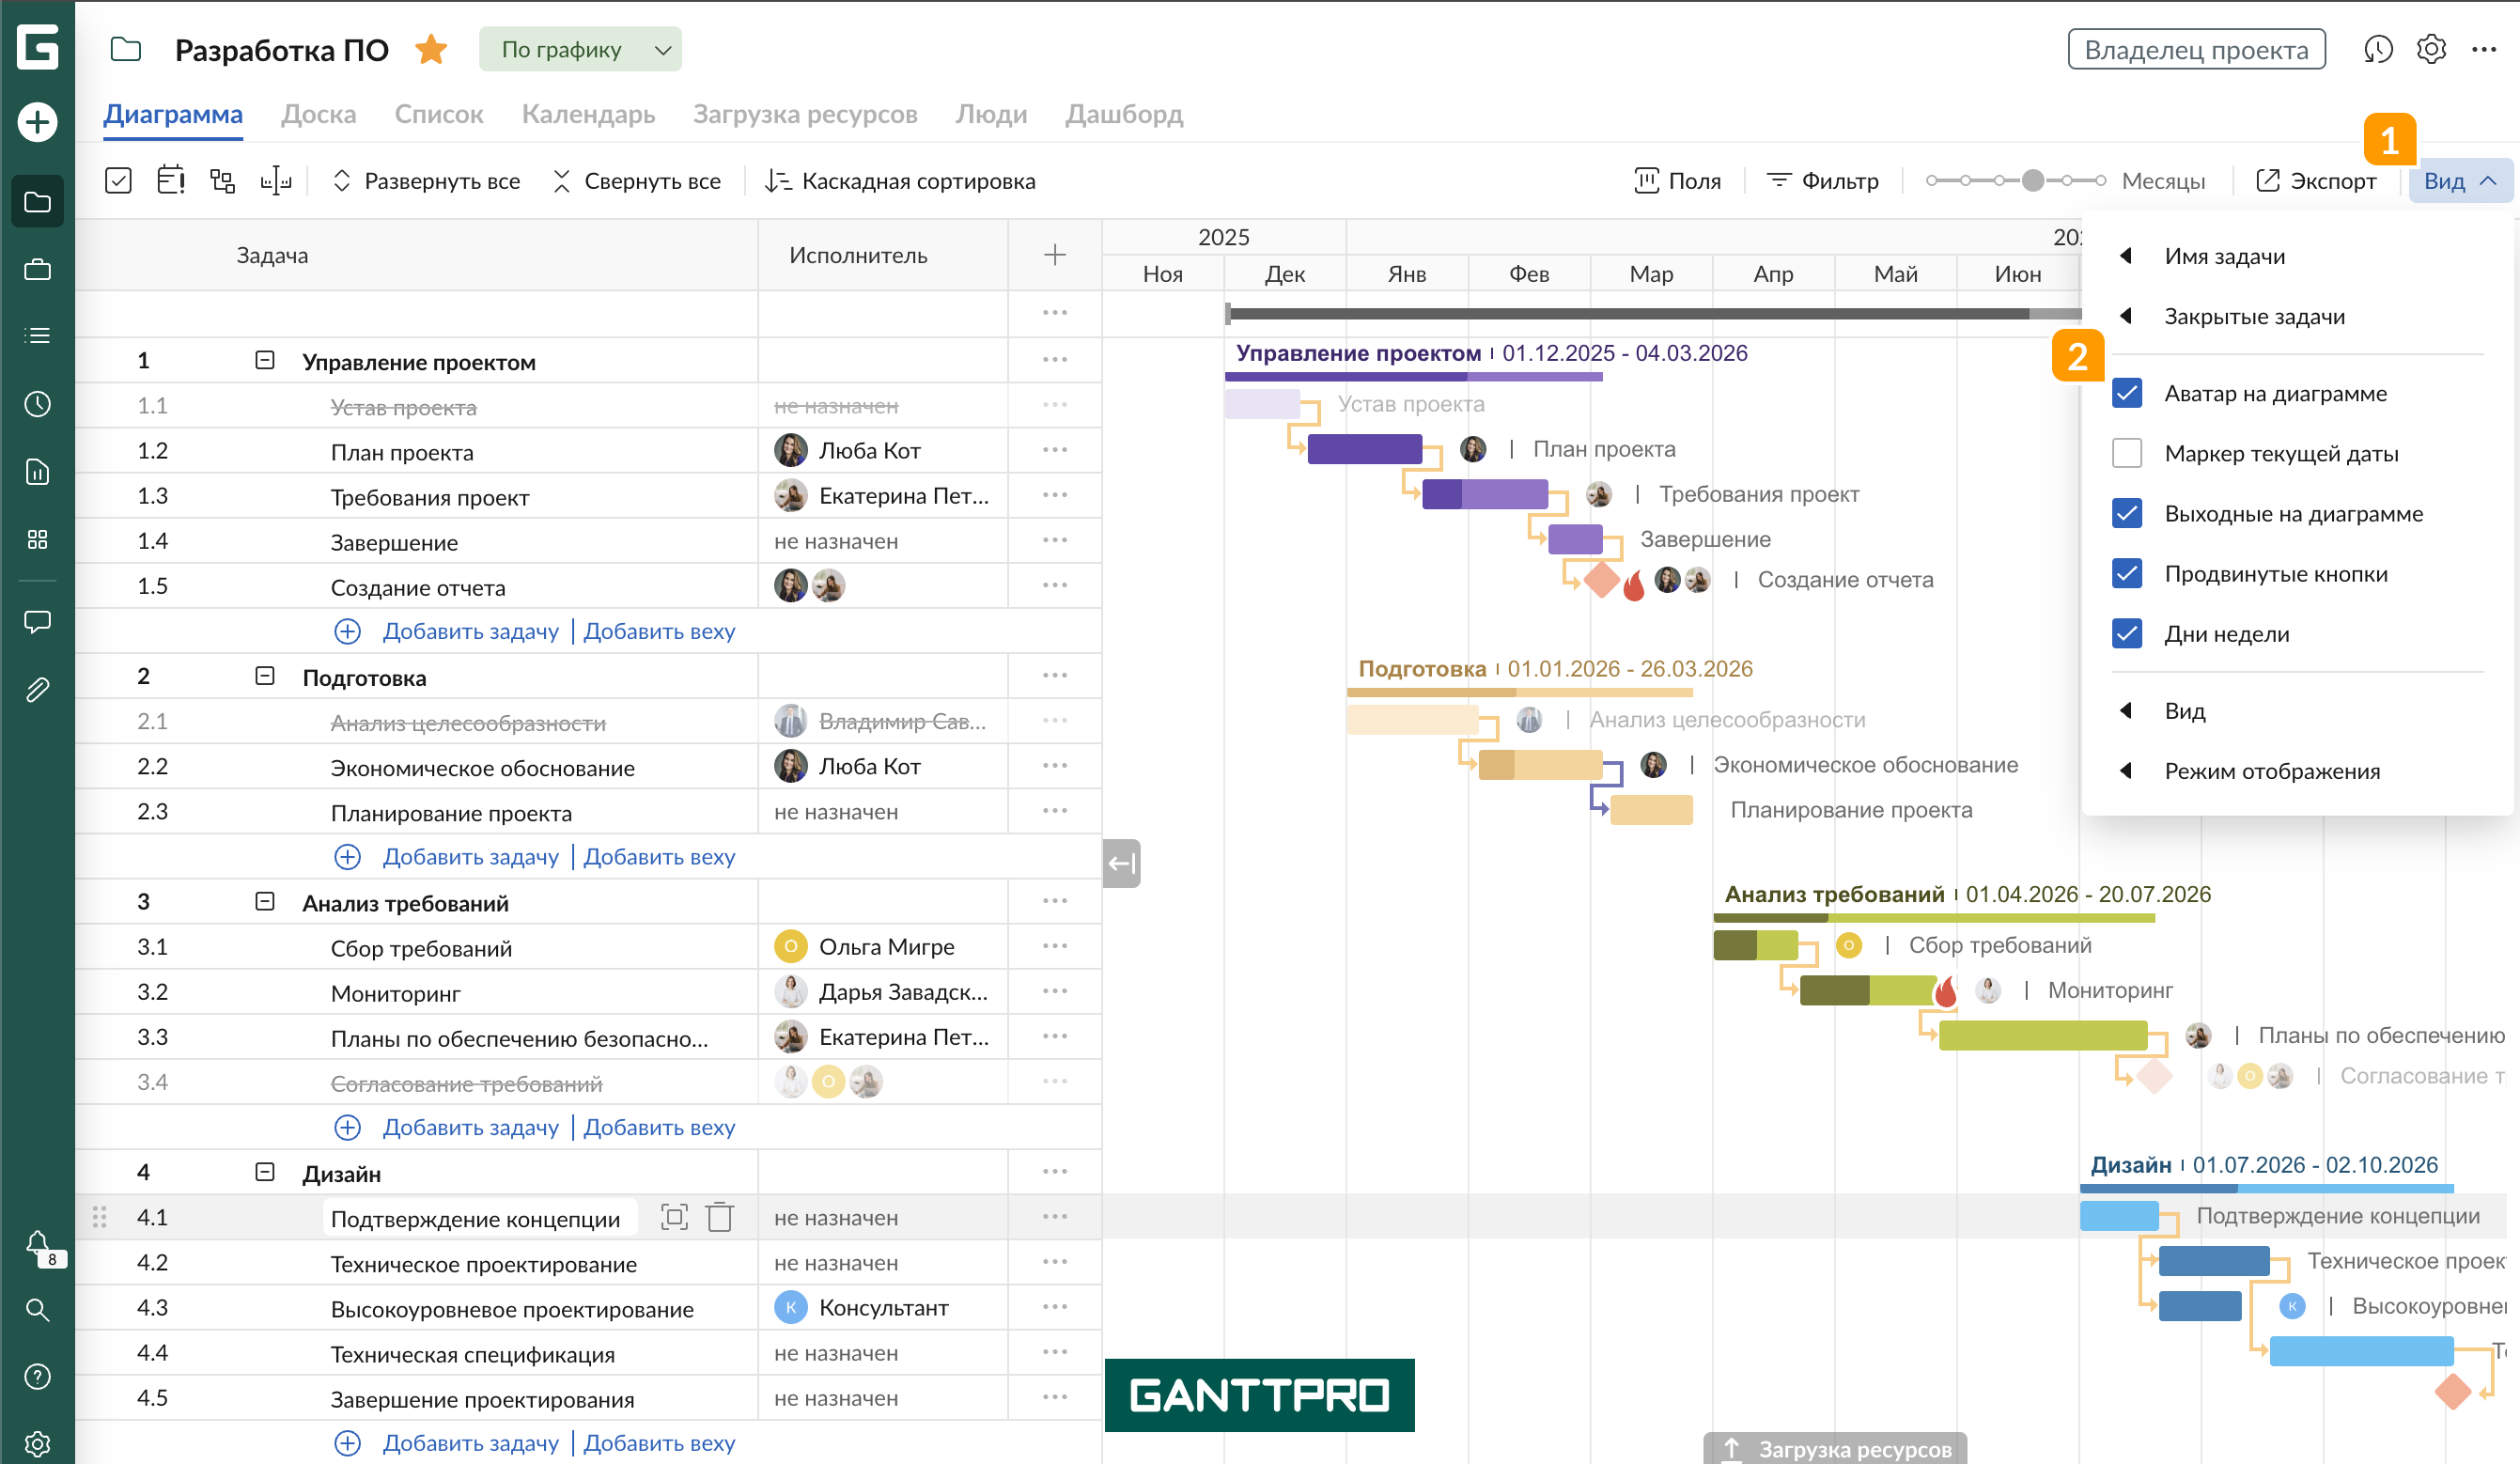Click the add column plus header

point(1054,255)
